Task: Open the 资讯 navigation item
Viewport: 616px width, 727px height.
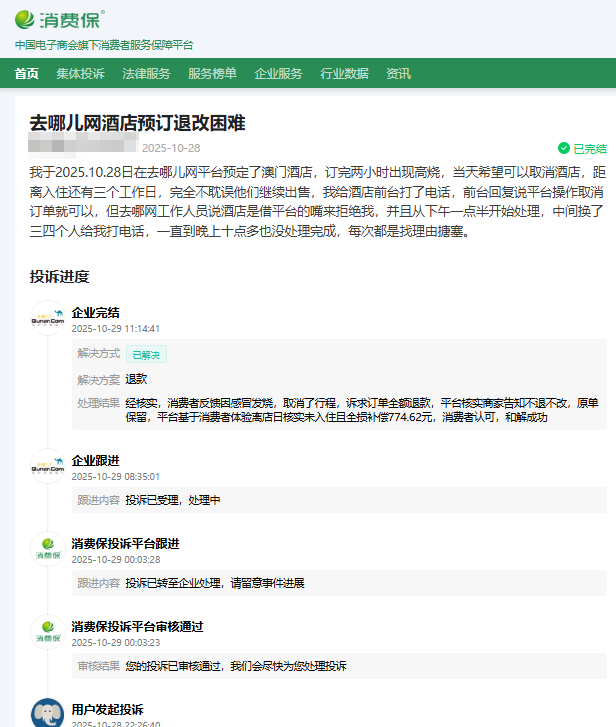Action: point(398,74)
